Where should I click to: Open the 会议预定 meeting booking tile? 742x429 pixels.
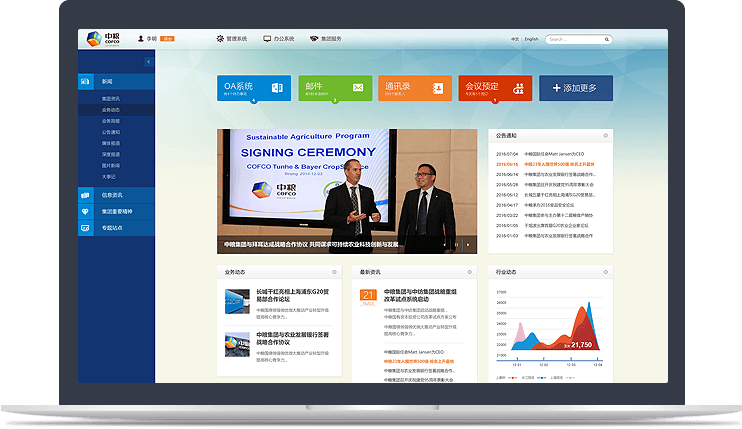[494, 88]
